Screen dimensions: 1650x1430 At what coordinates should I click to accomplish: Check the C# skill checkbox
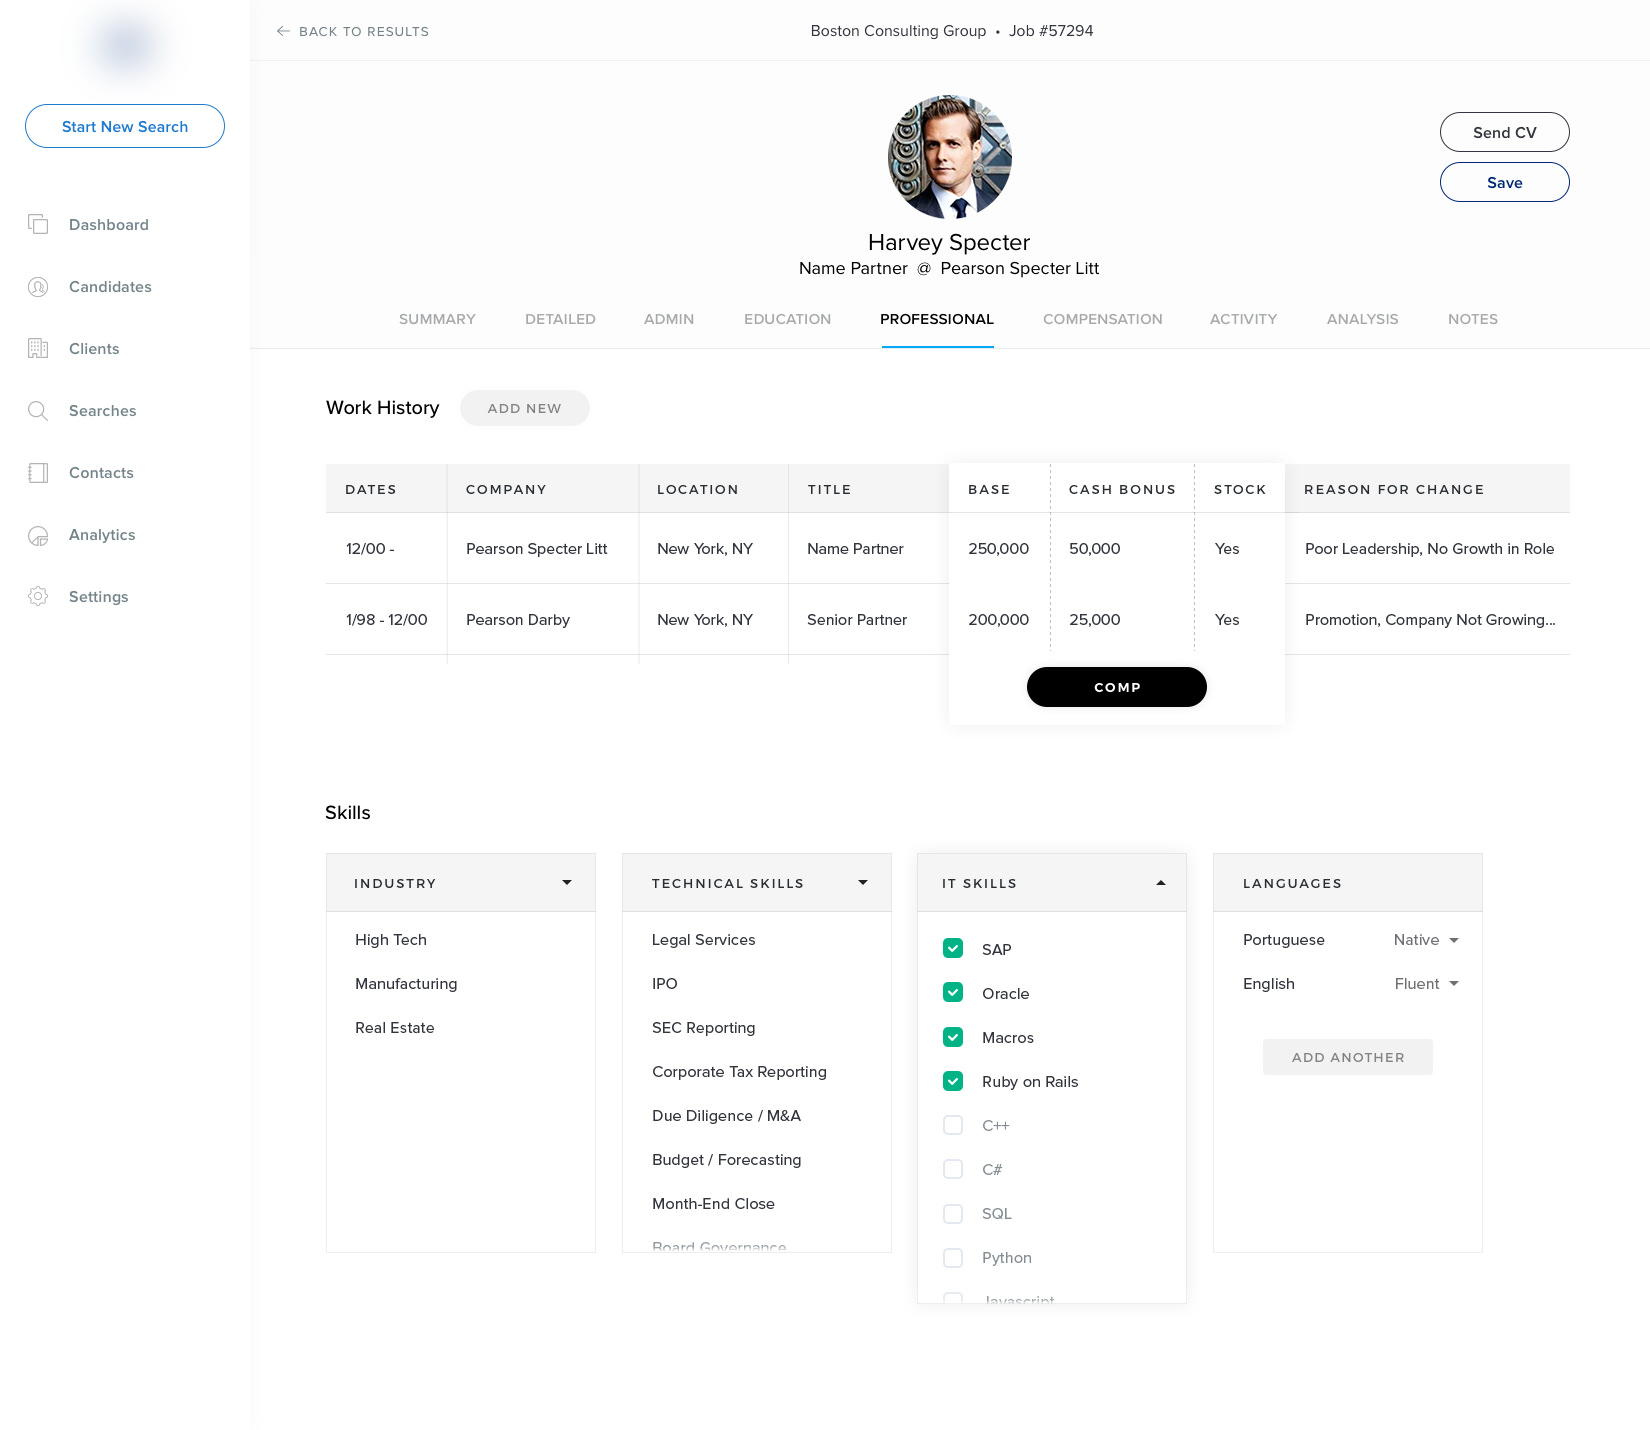(x=953, y=1169)
